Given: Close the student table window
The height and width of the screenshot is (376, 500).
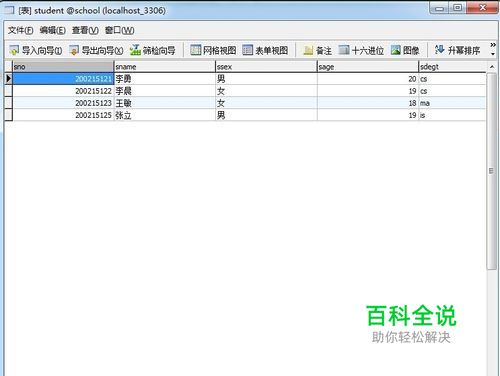Looking at the screenshot, I should [482, 8].
